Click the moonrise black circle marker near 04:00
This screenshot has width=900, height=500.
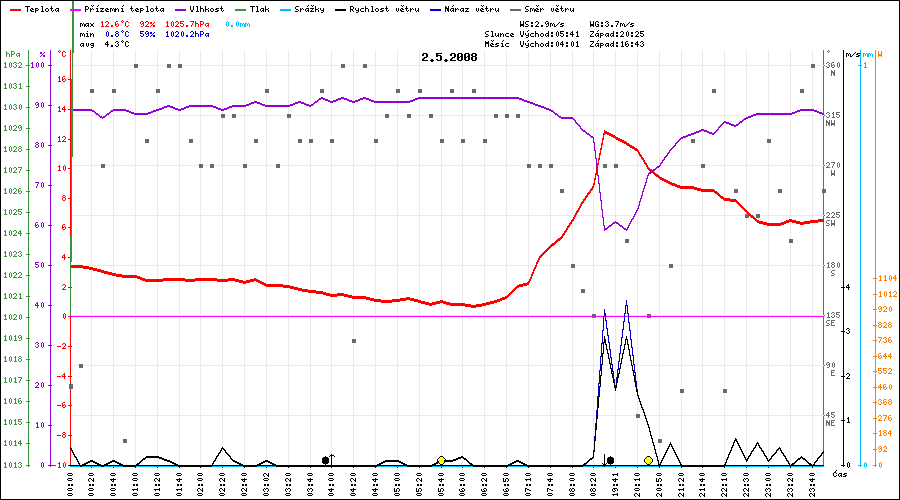325,460
